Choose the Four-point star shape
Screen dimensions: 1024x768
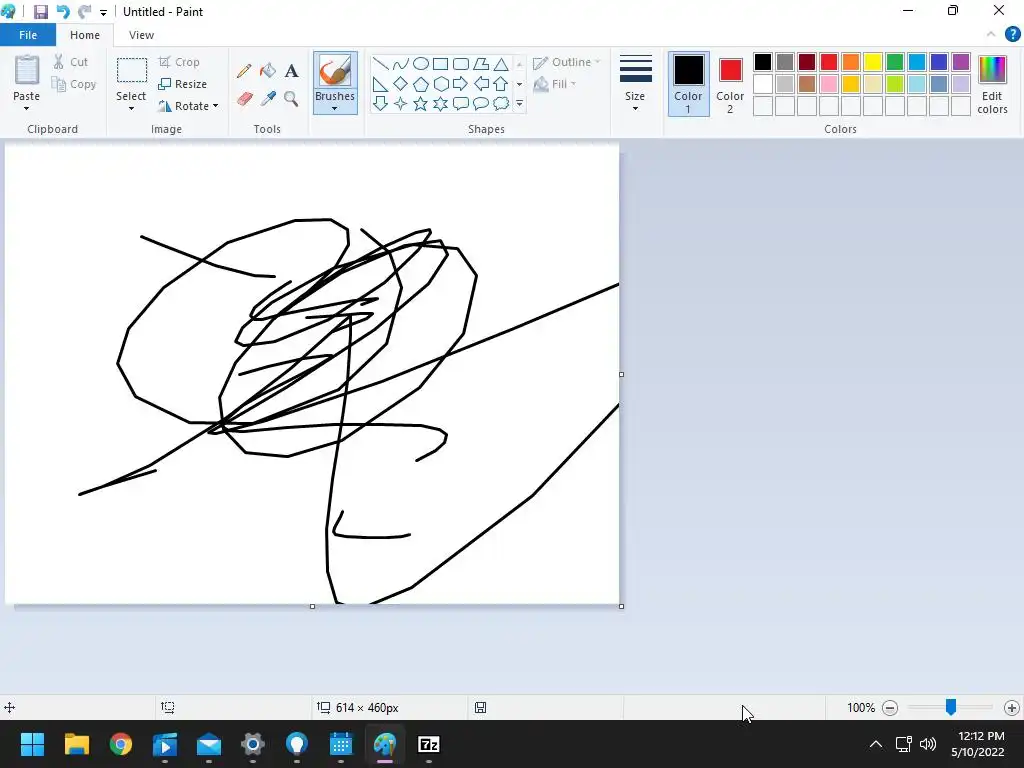[400, 103]
